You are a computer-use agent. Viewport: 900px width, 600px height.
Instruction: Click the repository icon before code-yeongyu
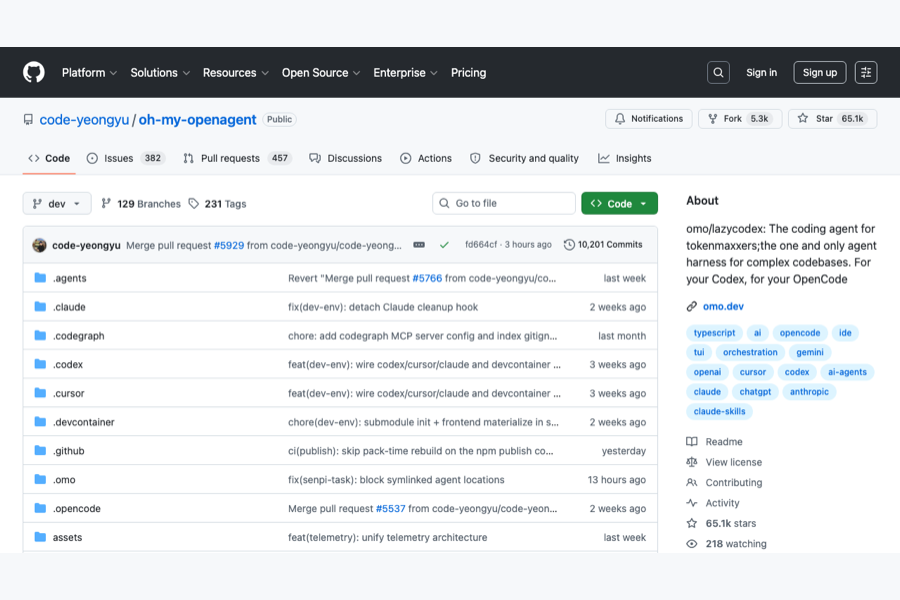[x=28, y=119]
